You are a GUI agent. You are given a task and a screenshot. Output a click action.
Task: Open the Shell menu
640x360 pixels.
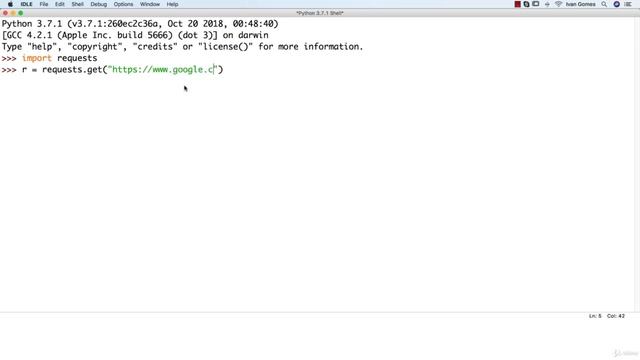(78, 4)
